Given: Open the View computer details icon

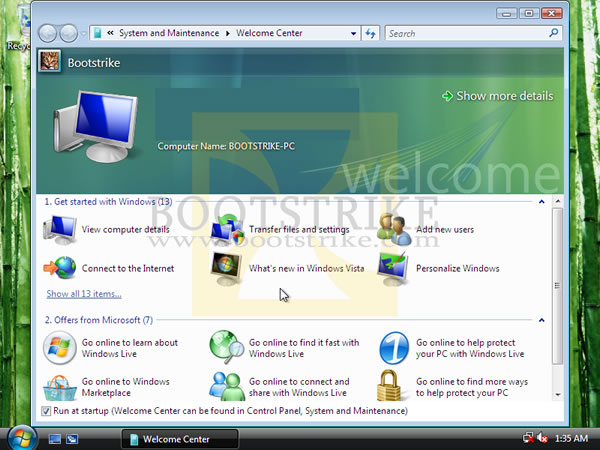Looking at the screenshot, I should point(60,229).
